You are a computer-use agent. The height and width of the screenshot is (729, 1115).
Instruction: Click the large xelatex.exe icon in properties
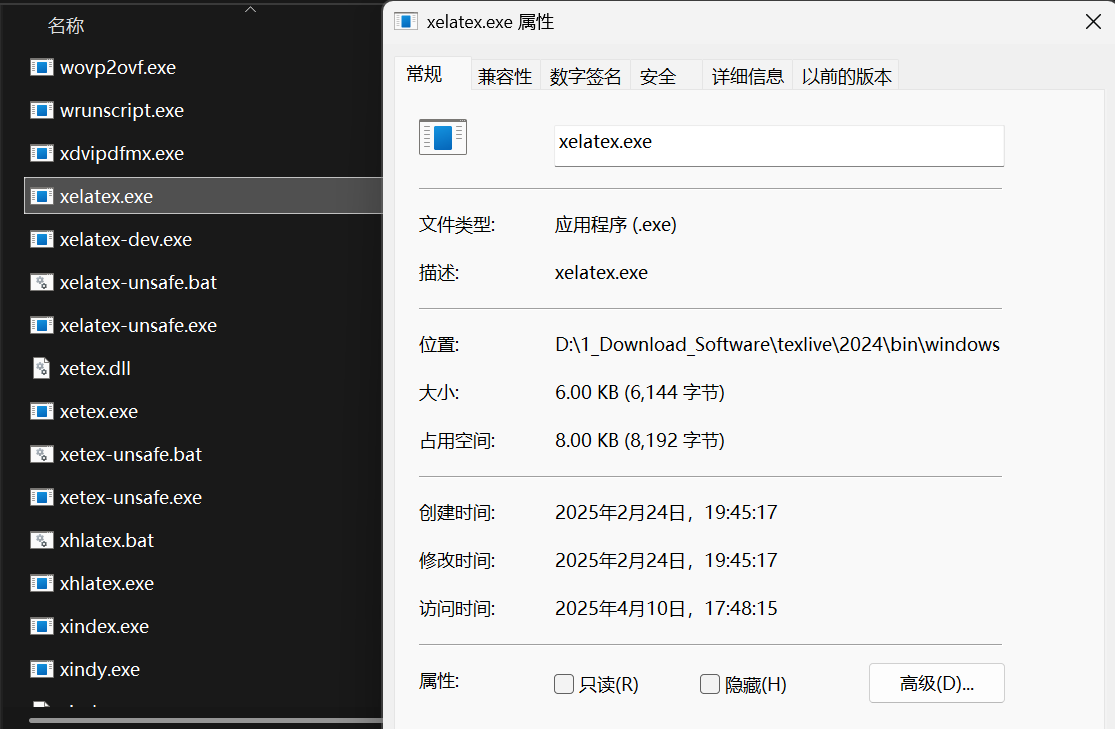tap(443, 138)
